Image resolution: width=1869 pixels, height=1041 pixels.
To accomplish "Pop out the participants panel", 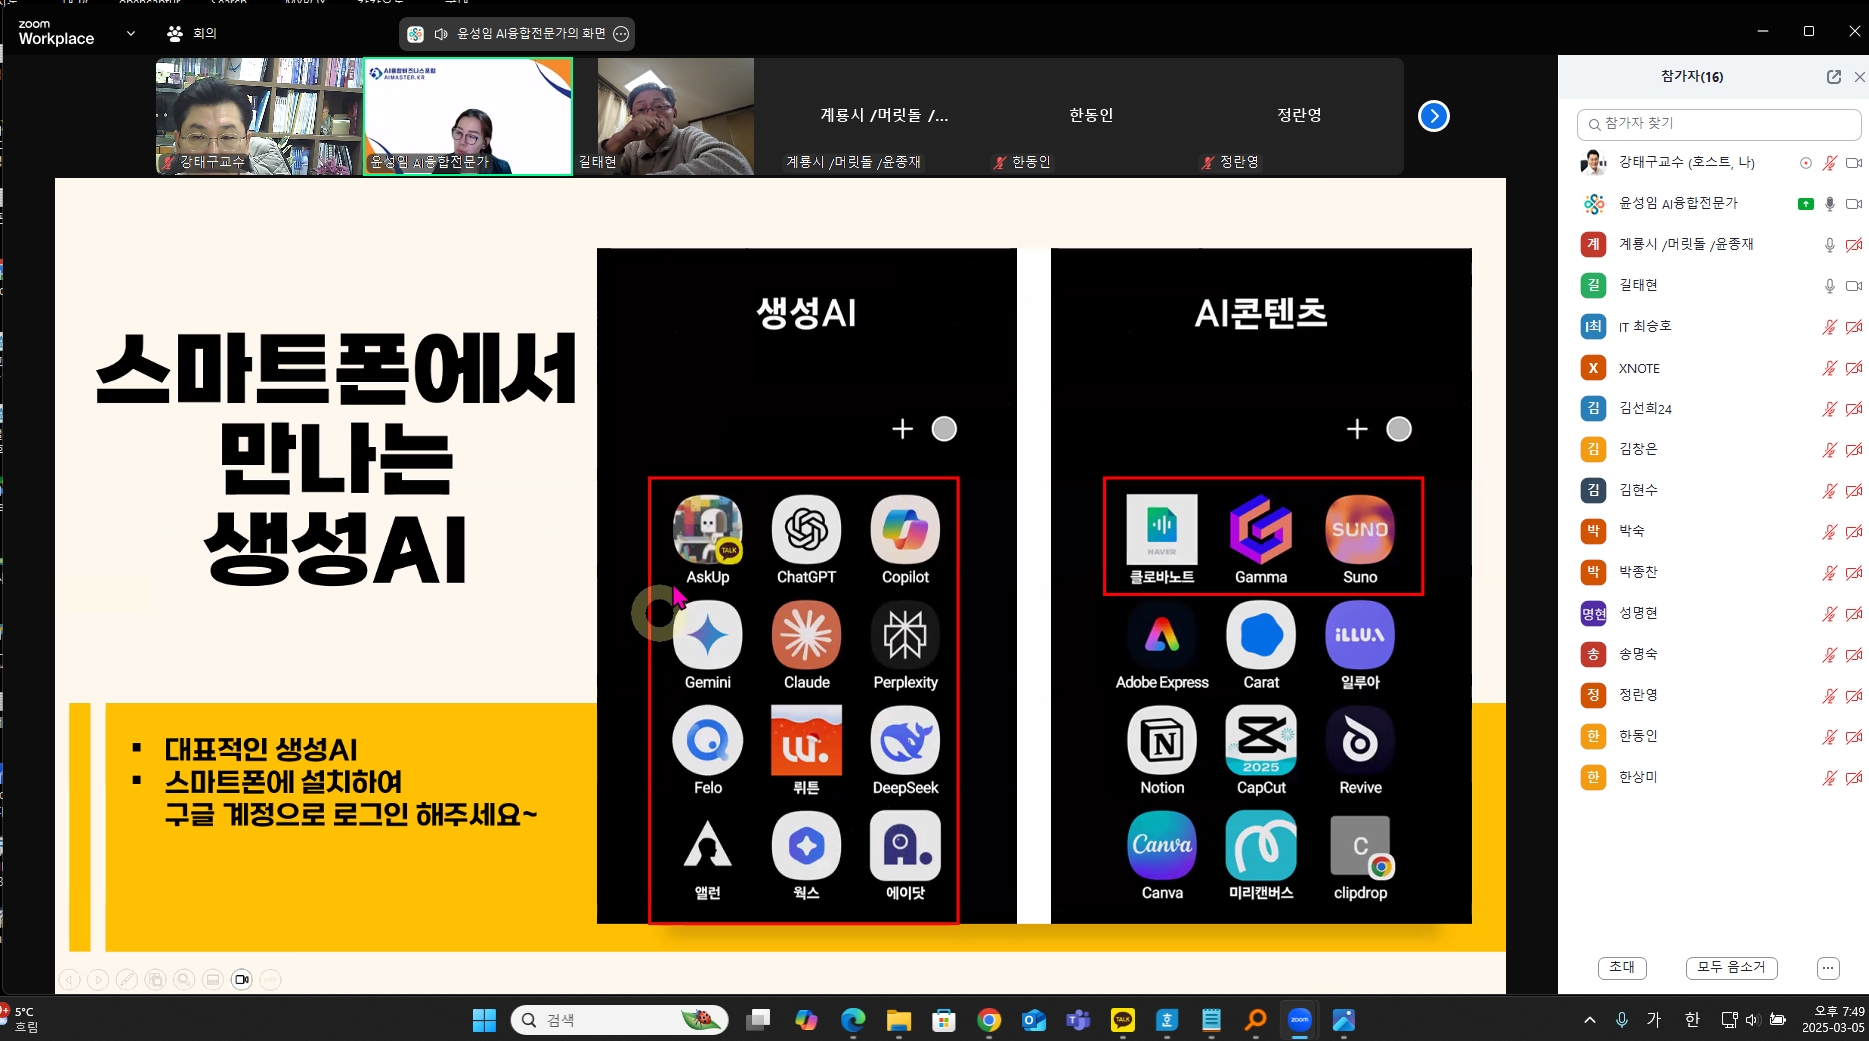I will (1834, 77).
